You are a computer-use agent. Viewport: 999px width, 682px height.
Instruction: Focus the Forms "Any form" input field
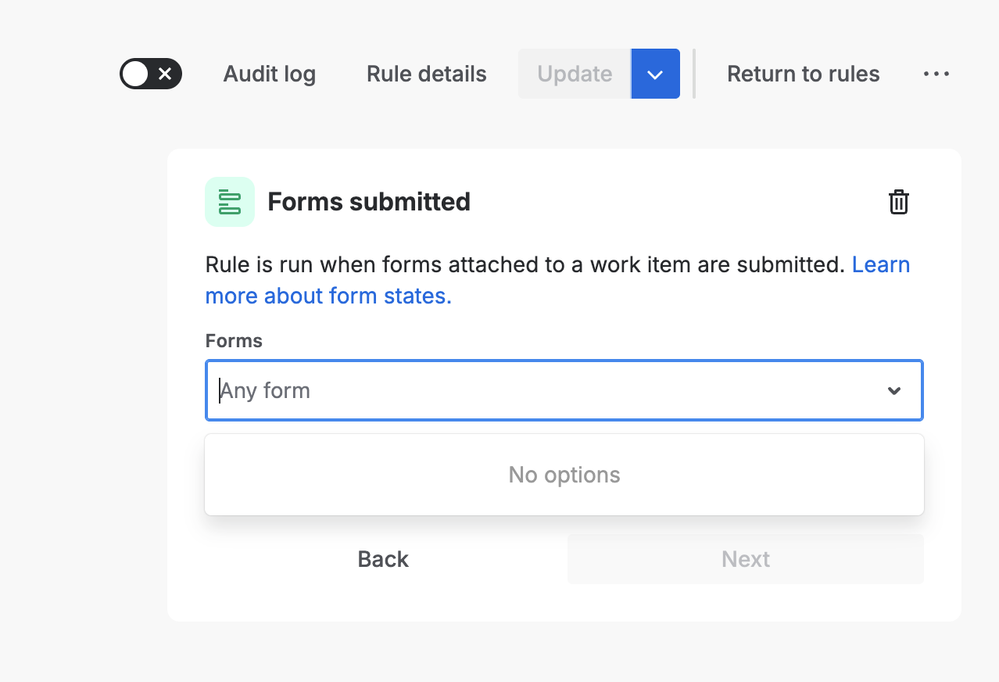(540, 390)
